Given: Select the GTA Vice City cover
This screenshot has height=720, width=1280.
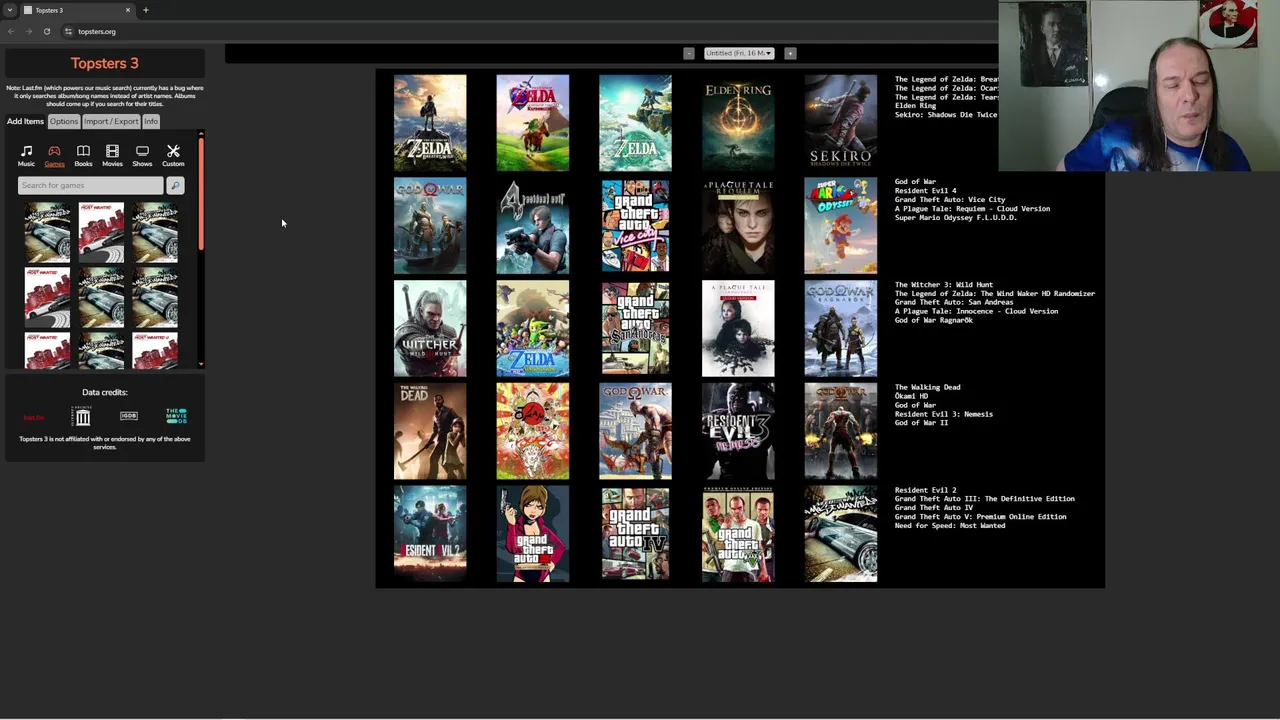Looking at the screenshot, I should [635, 226].
